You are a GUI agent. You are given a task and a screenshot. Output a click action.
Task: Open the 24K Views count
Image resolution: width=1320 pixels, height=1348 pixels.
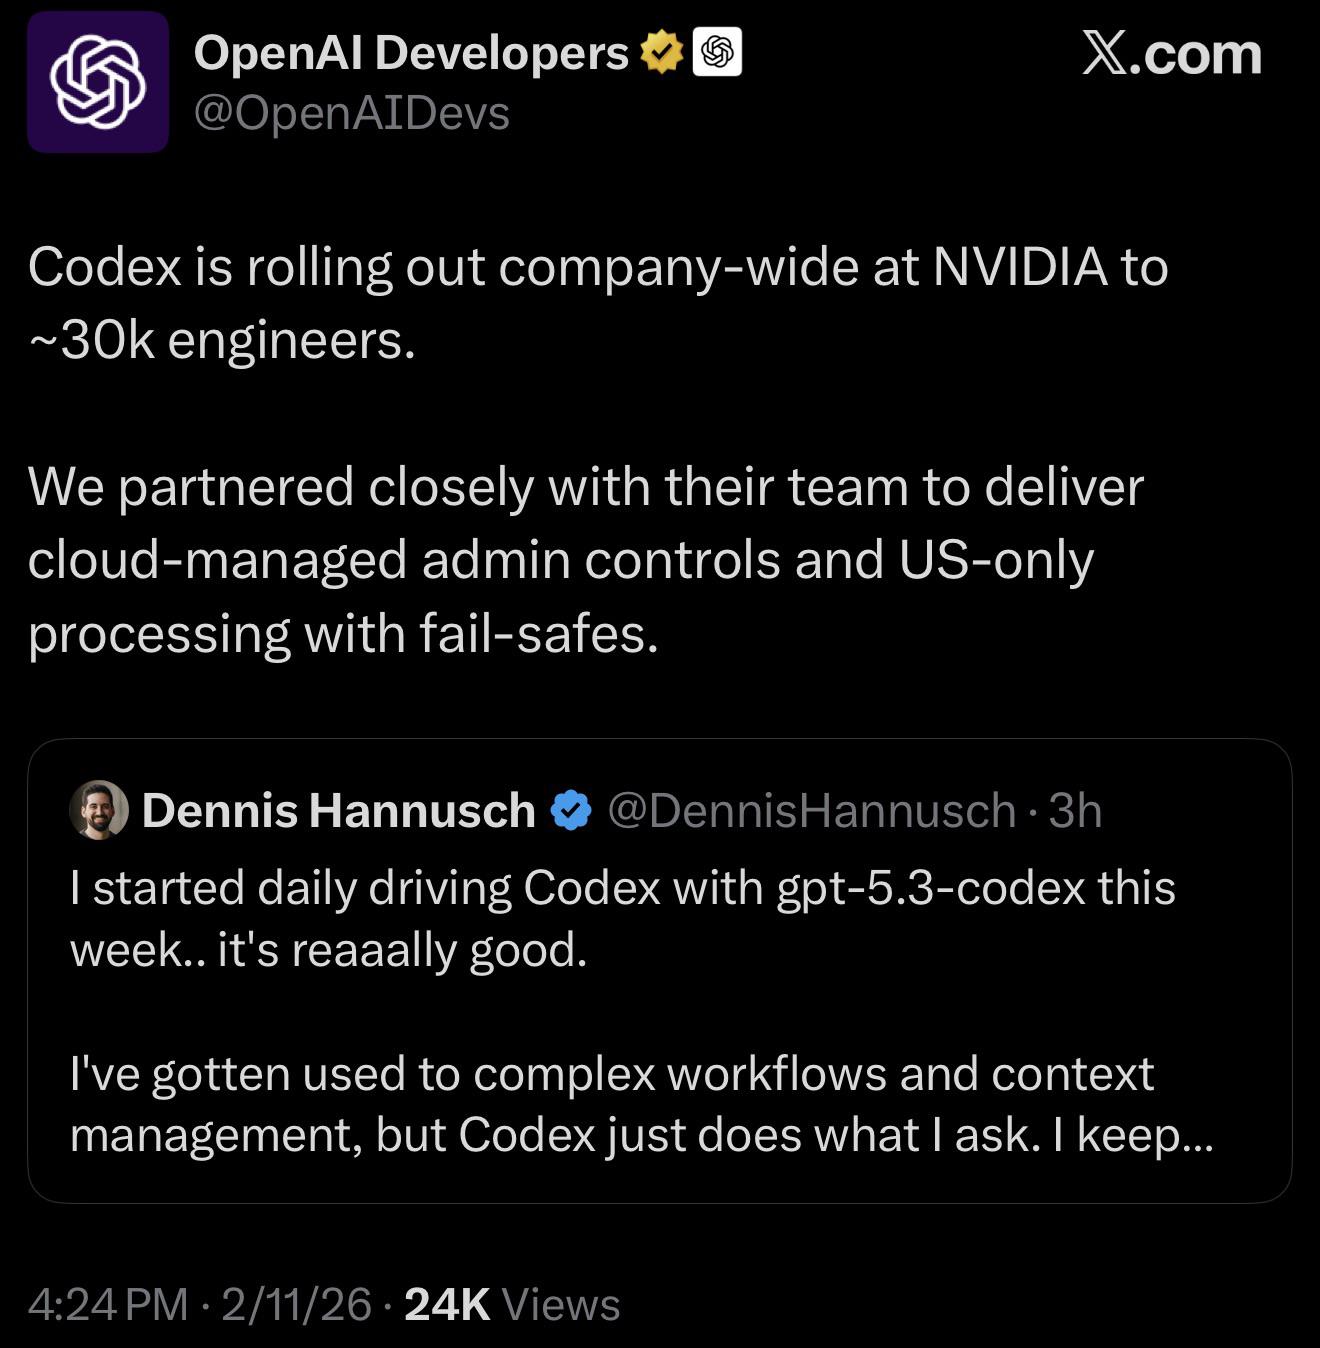[512, 1304]
